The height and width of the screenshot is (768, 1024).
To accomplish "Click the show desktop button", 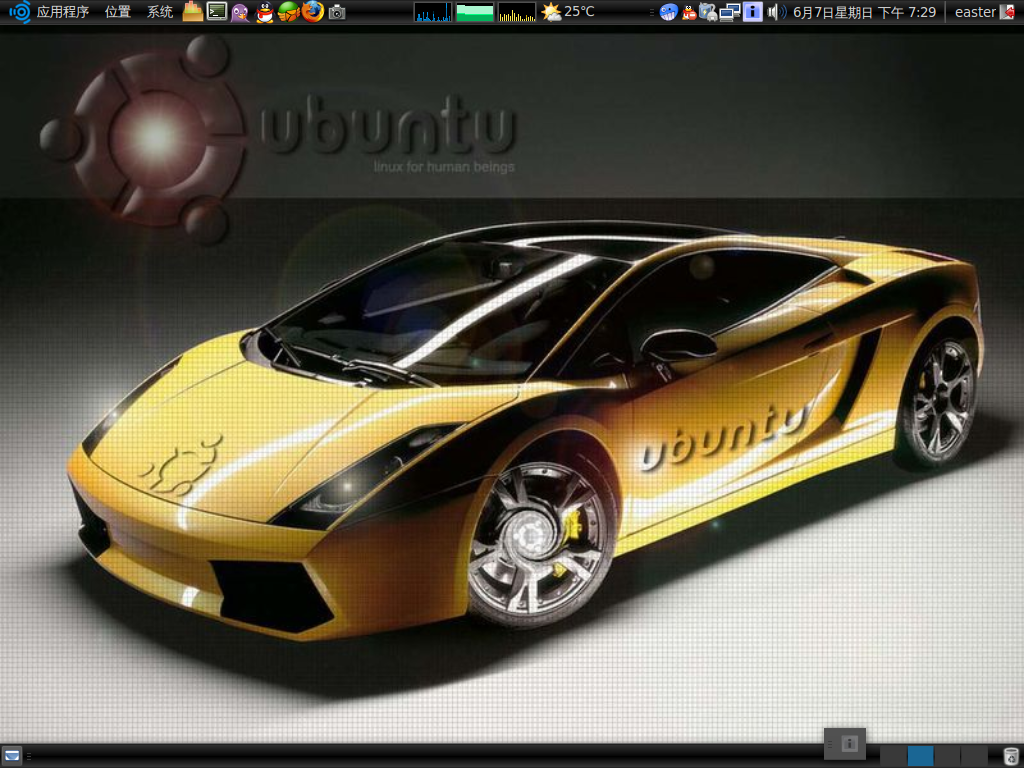I will pos(12,756).
